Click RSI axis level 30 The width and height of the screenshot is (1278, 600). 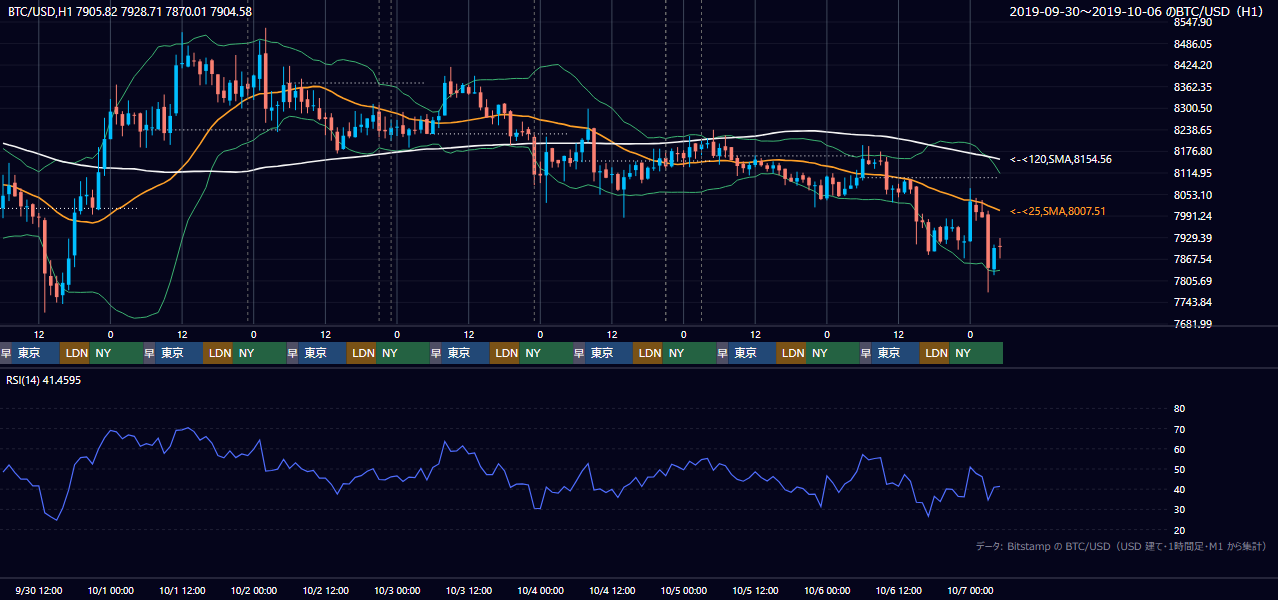tap(1179, 510)
